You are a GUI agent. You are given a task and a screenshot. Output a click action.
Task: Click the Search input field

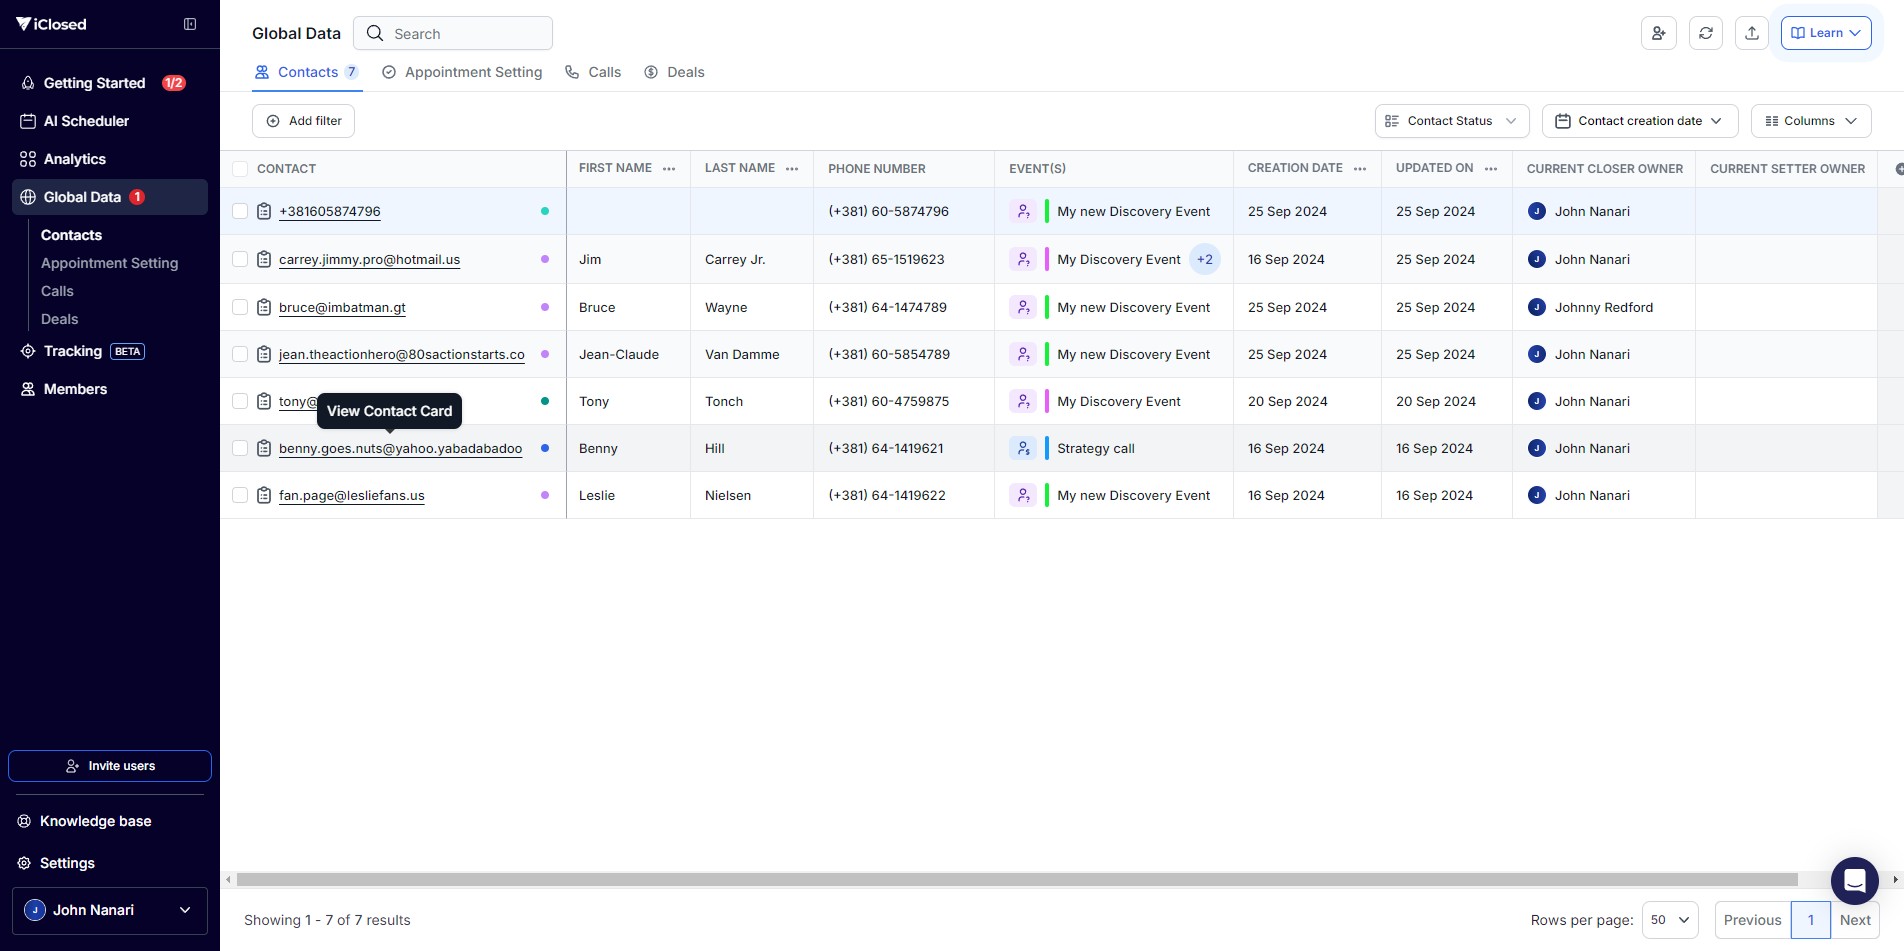click(466, 34)
